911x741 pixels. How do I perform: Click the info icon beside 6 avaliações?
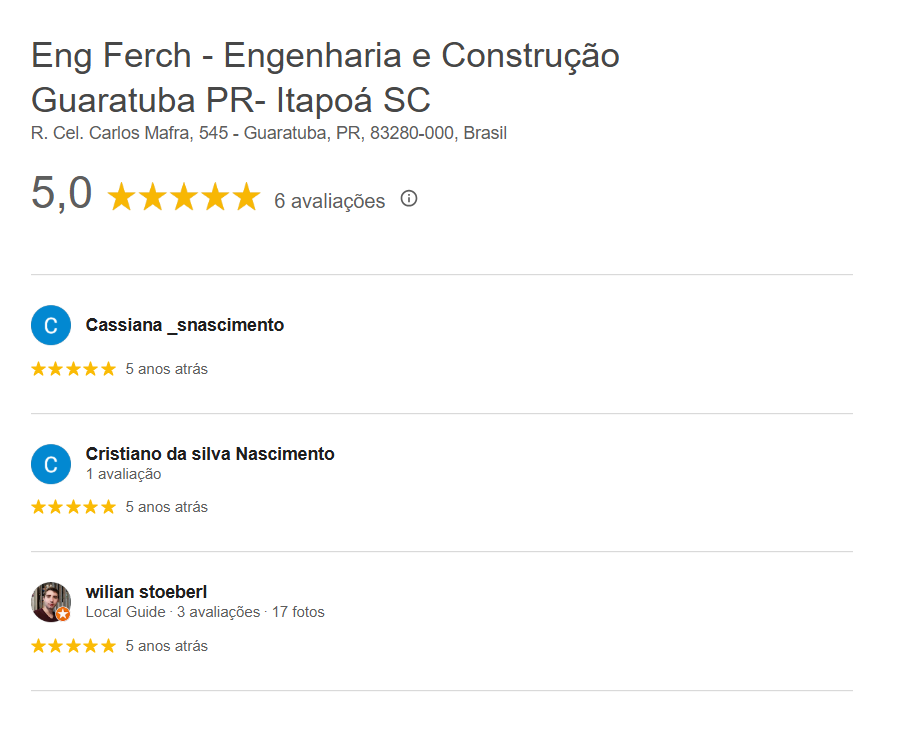pos(408,198)
